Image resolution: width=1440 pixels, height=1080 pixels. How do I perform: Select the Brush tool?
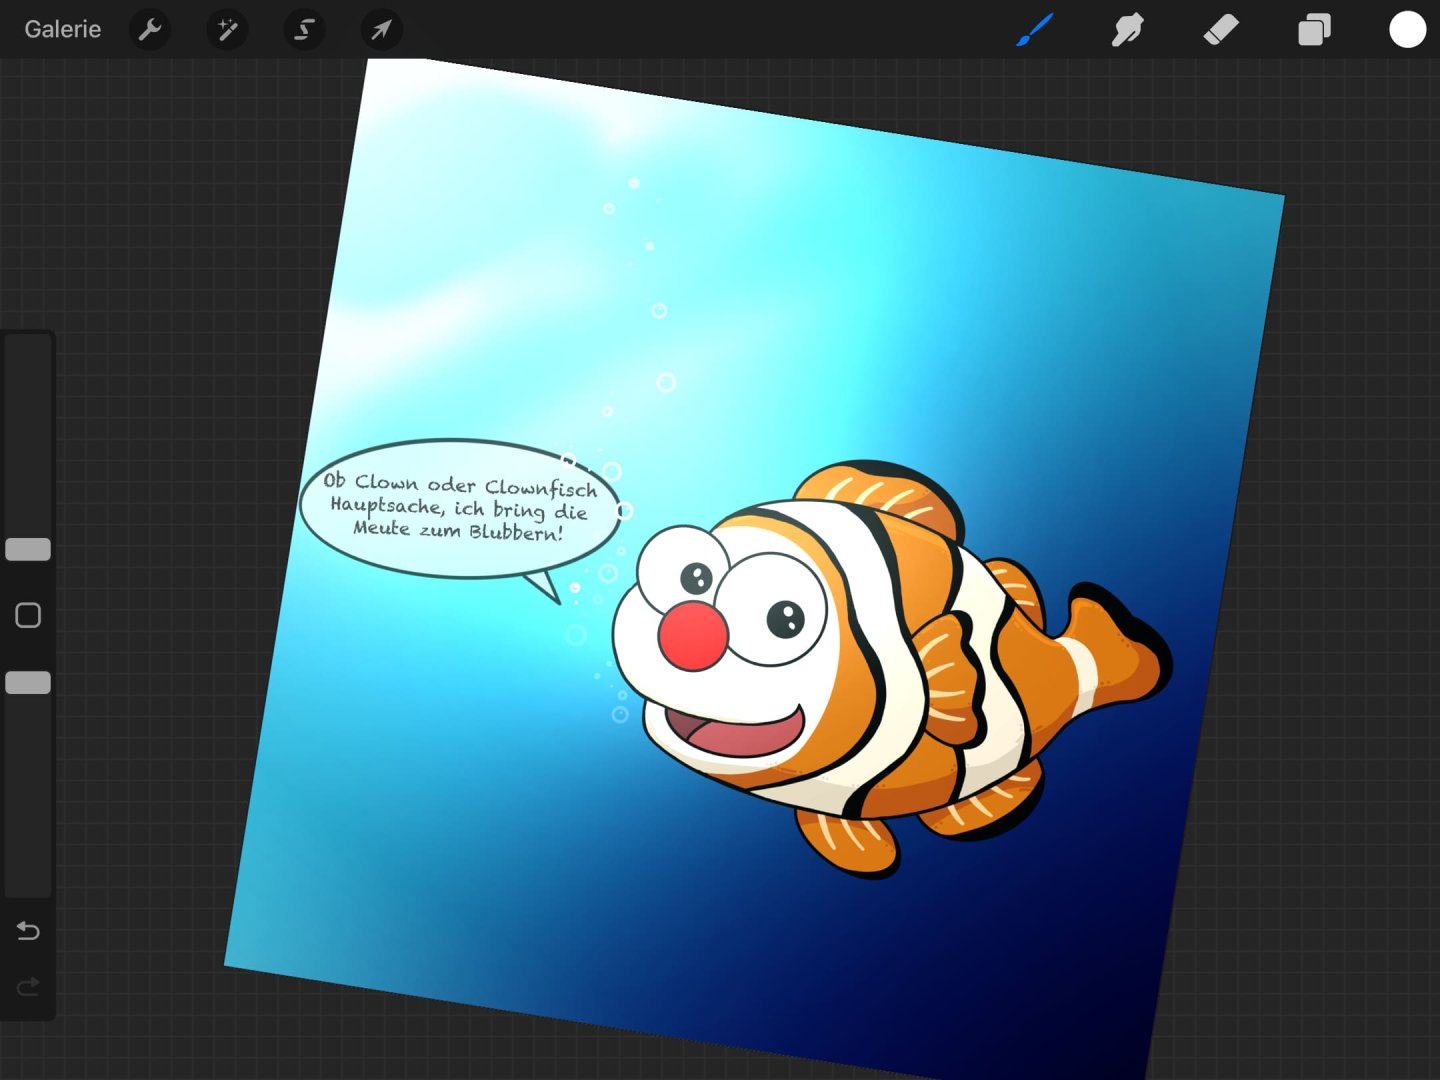[1034, 30]
